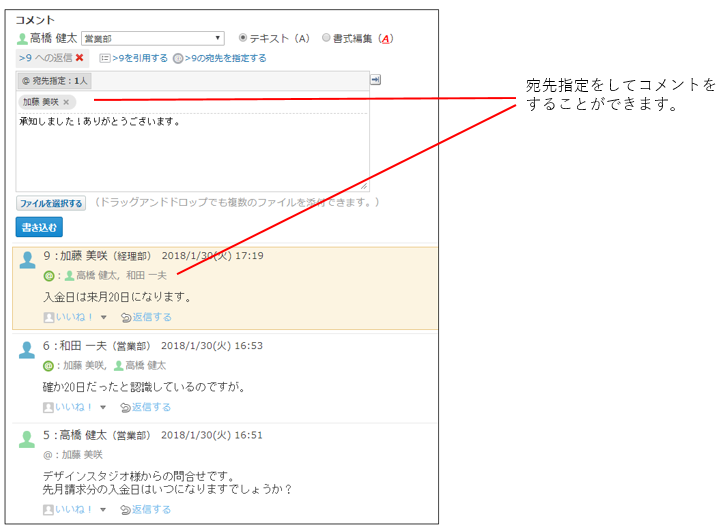Remove 加藤 美咲 from recipients

pos(66,102)
